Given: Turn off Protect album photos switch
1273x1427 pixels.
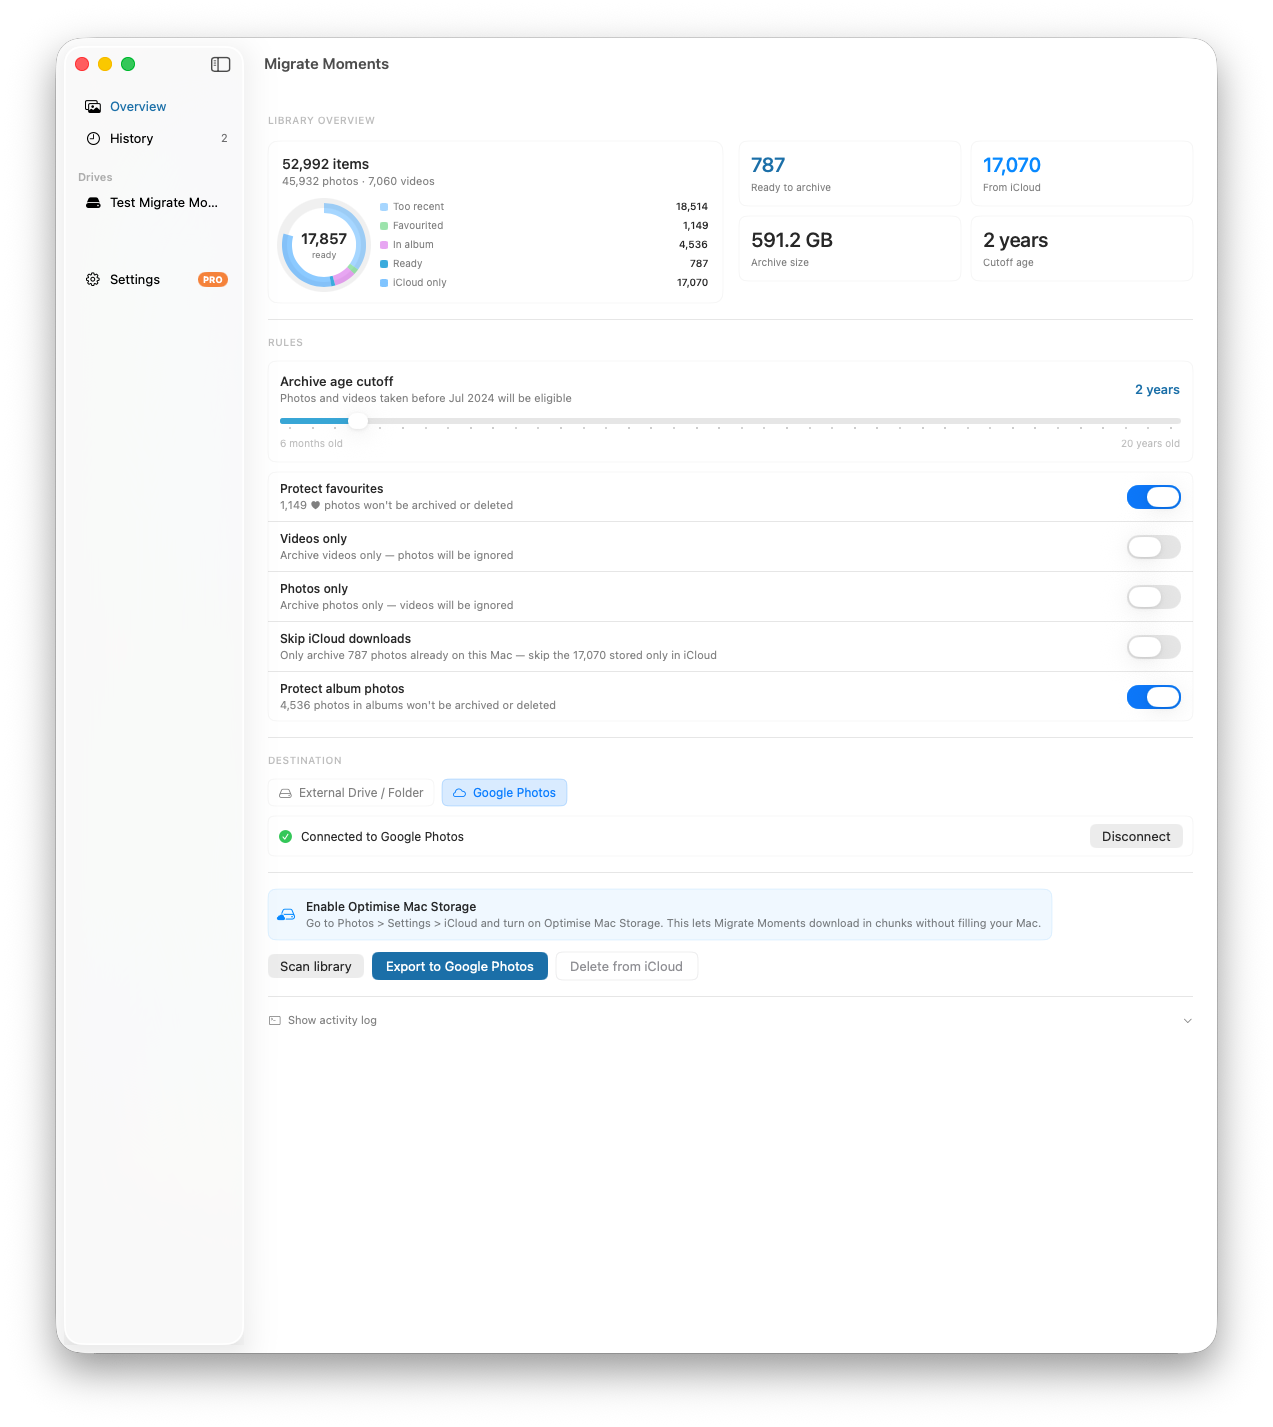Looking at the screenshot, I should [x=1153, y=697].
